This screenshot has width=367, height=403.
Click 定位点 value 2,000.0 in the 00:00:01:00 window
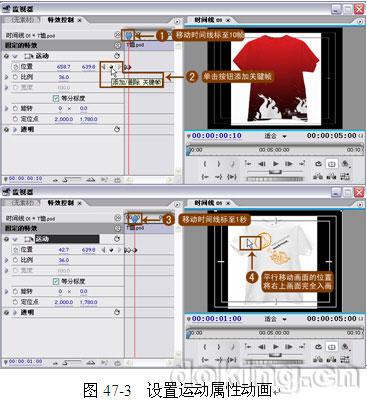[64, 302]
